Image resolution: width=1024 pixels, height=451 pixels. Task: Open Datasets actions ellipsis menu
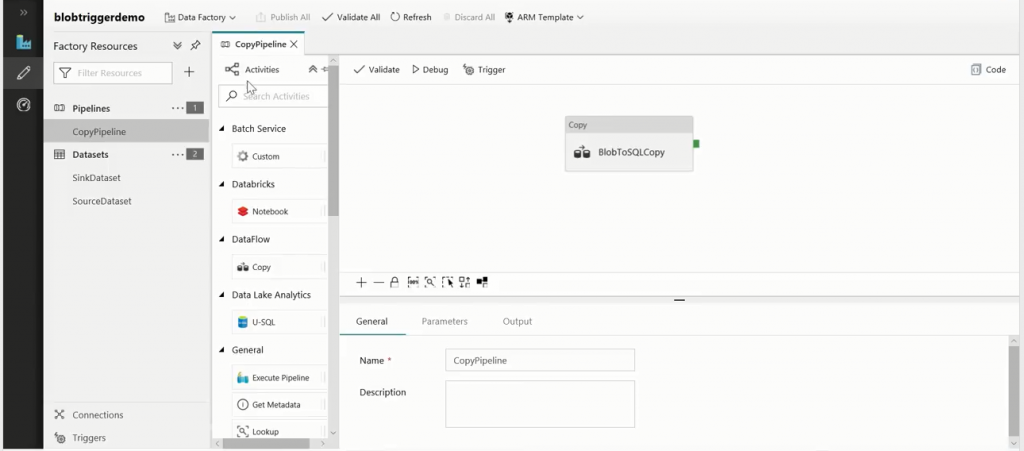(x=178, y=155)
